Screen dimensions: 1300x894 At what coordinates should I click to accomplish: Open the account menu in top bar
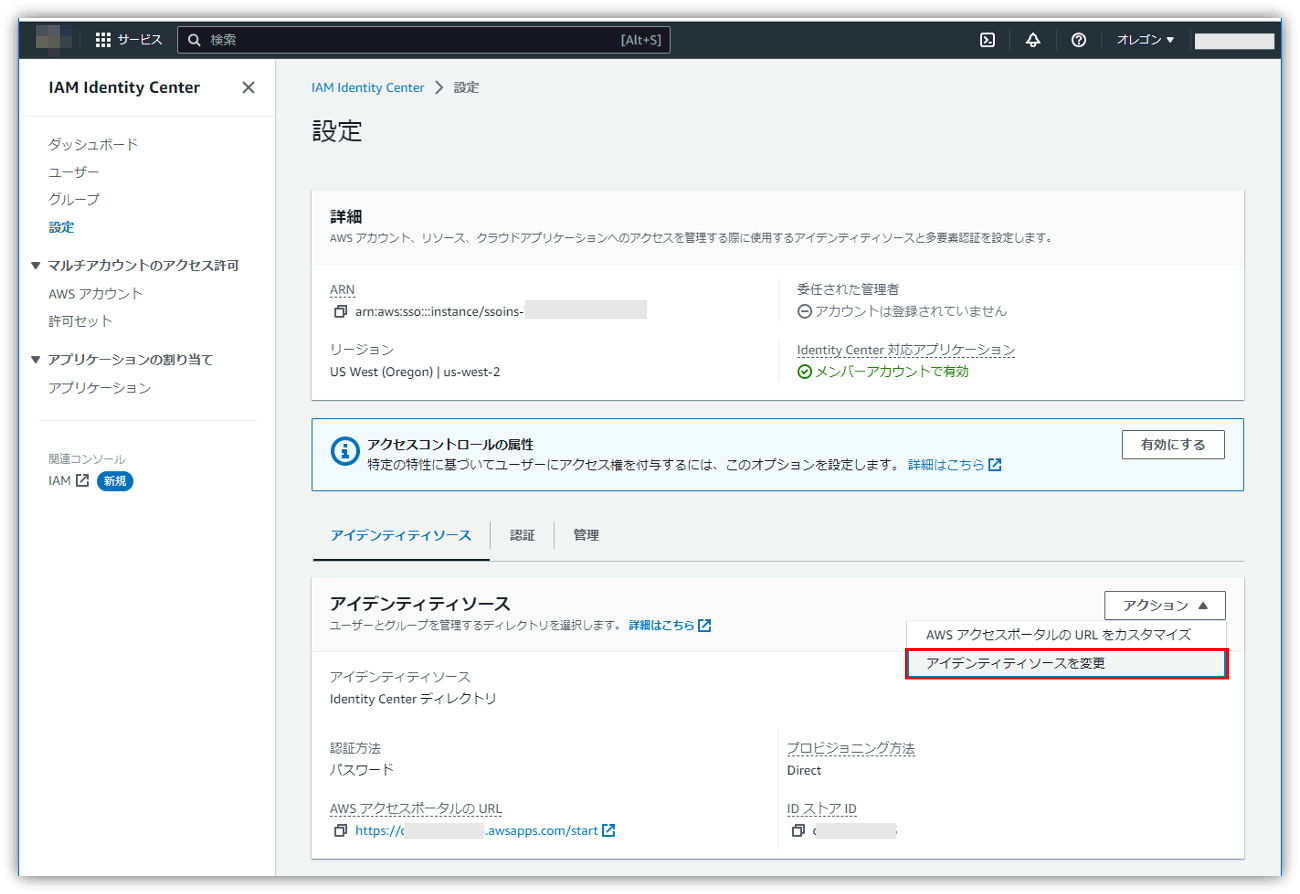click(x=1234, y=41)
